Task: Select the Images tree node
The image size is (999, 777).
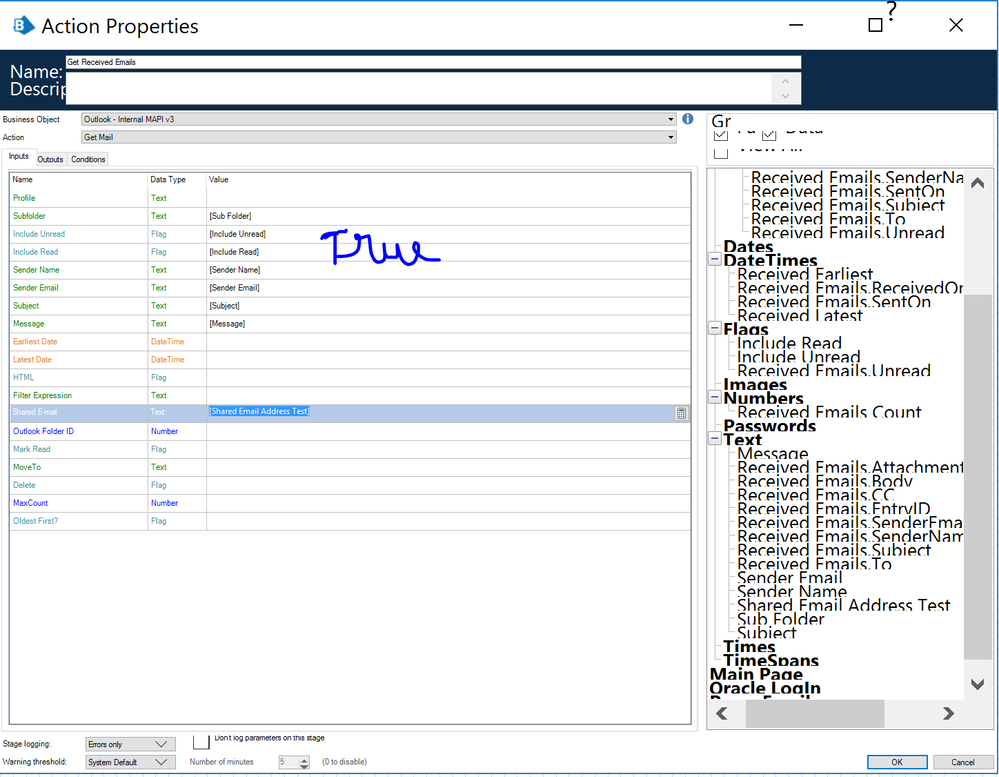Action: click(x=755, y=384)
